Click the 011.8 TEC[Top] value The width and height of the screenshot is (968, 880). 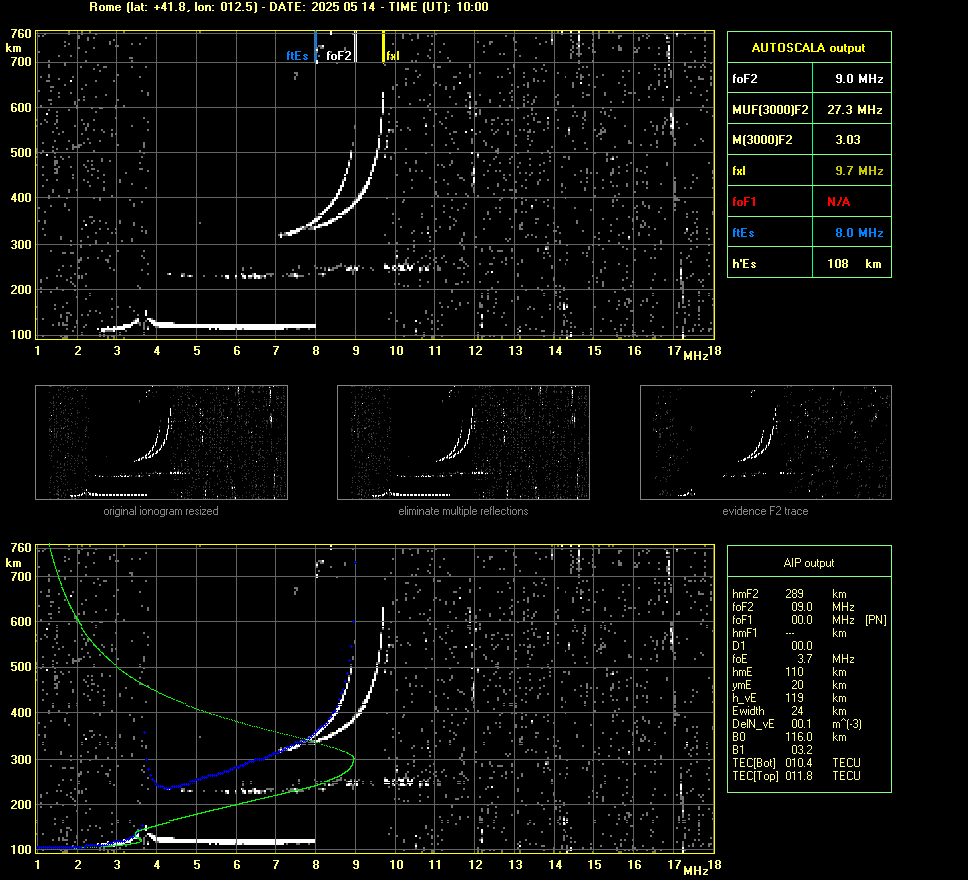click(x=799, y=776)
